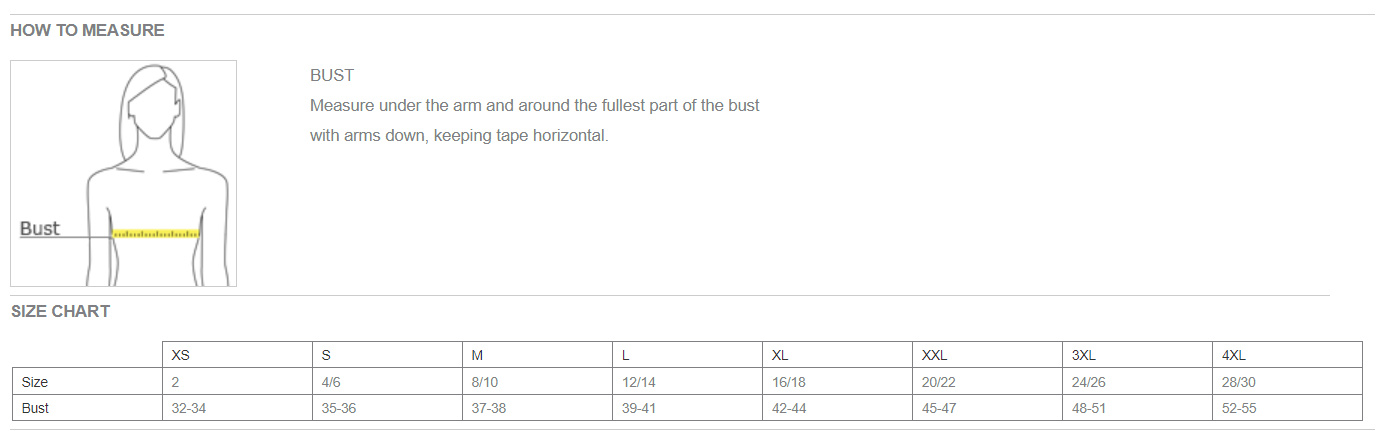Click the XXL column header
This screenshot has width=1385, height=431.
tap(987, 355)
